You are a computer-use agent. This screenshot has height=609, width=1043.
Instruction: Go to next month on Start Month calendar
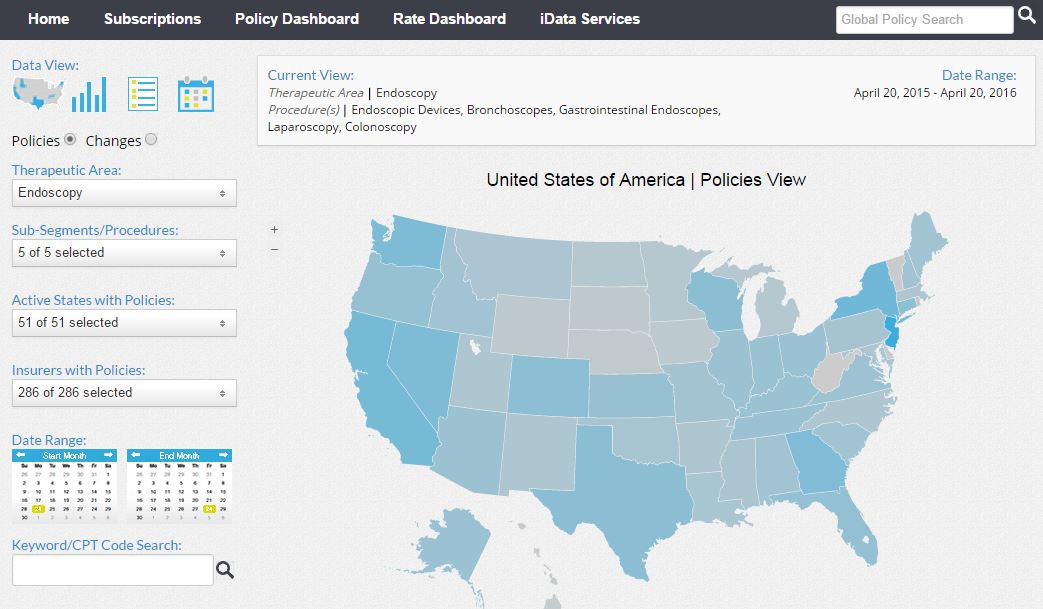108,455
